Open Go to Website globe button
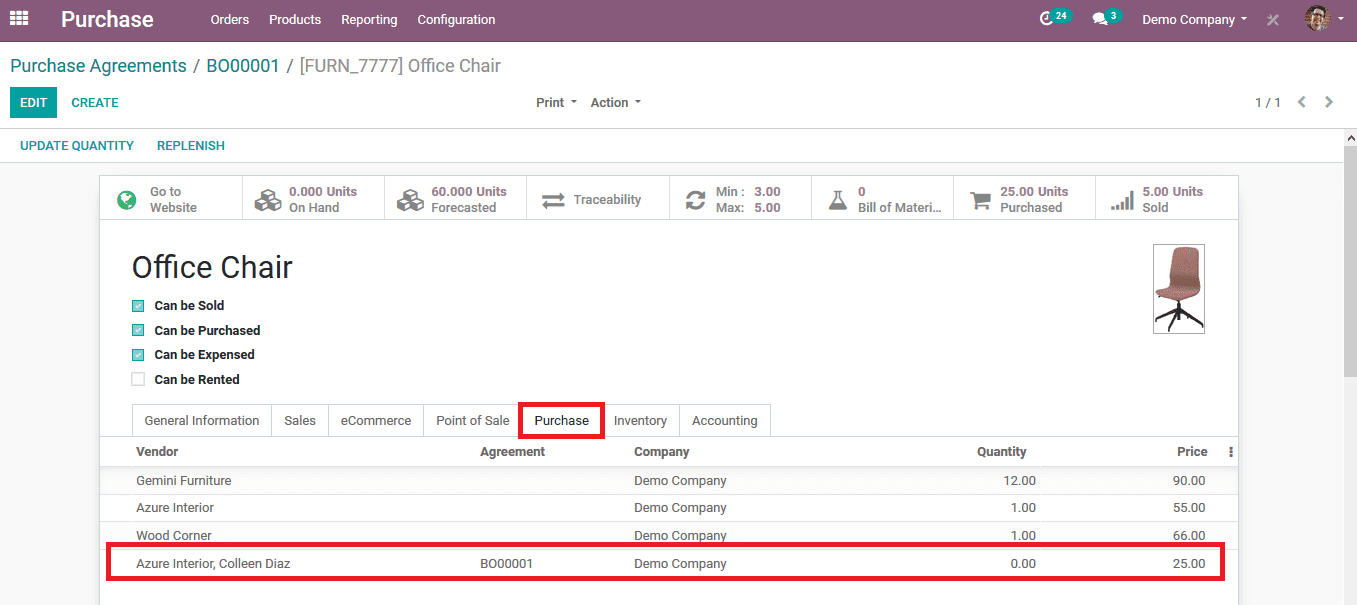 [171, 199]
